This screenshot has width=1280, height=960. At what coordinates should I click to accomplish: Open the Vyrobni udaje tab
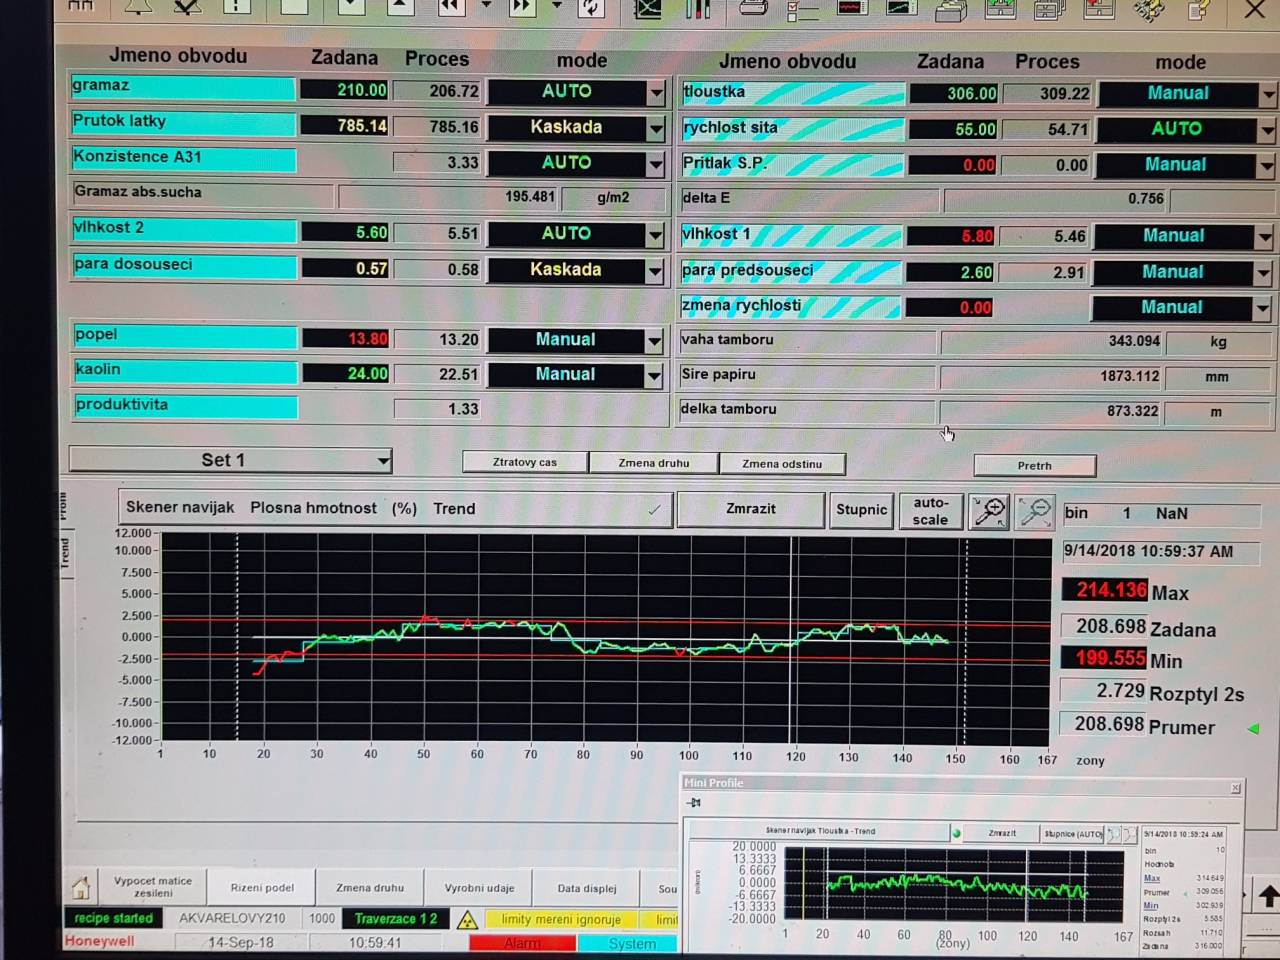pos(479,888)
